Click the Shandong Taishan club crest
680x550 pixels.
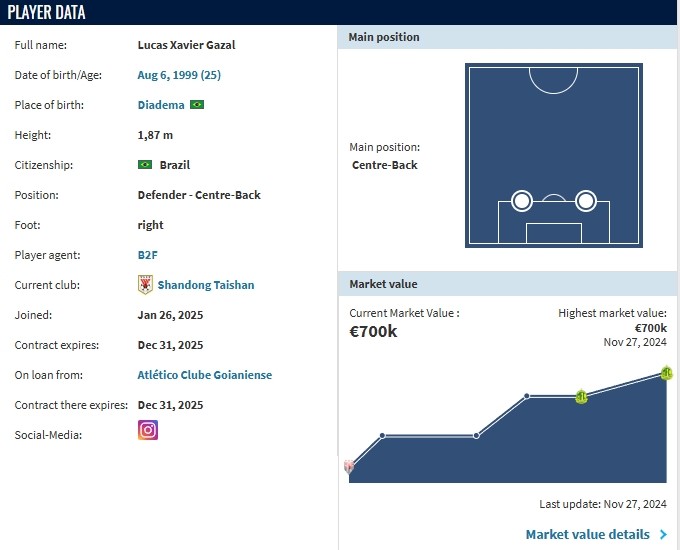pos(145,285)
